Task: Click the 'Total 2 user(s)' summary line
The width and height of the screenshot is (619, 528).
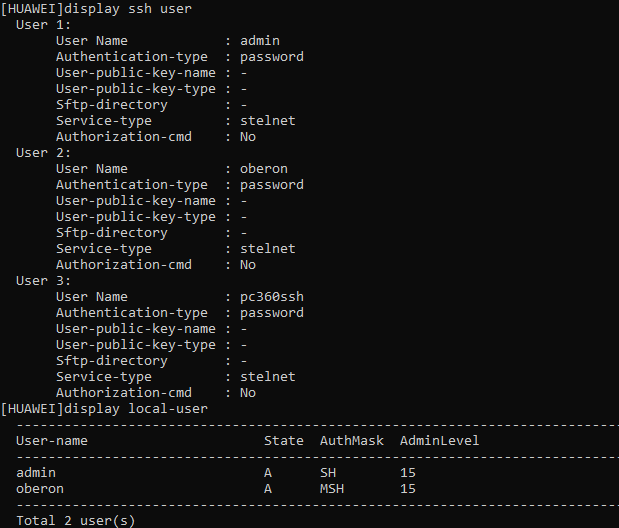Action: point(75,520)
